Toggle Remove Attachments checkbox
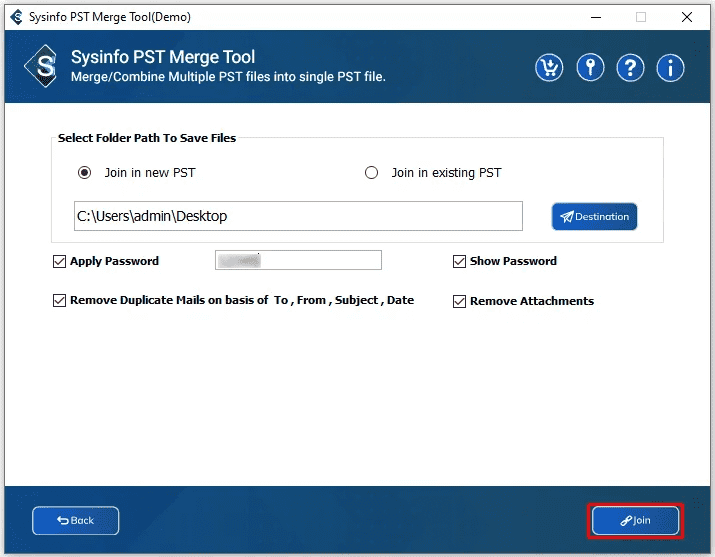This screenshot has width=715, height=557. pyautogui.click(x=459, y=301)
